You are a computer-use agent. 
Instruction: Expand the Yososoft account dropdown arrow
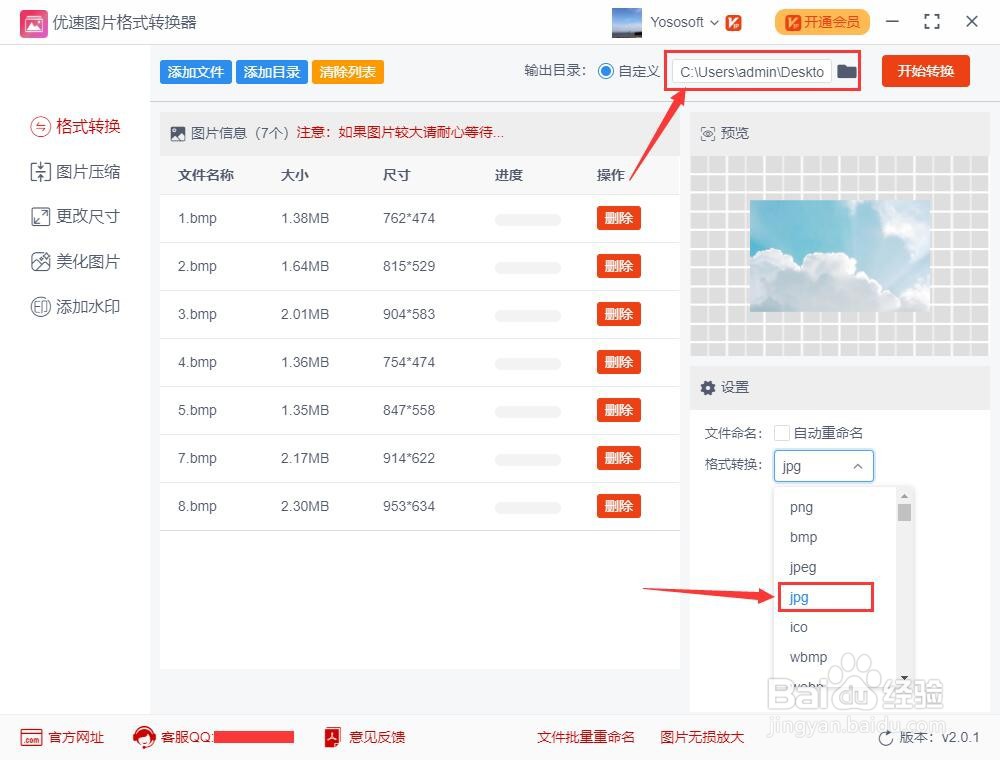[714, 23]
